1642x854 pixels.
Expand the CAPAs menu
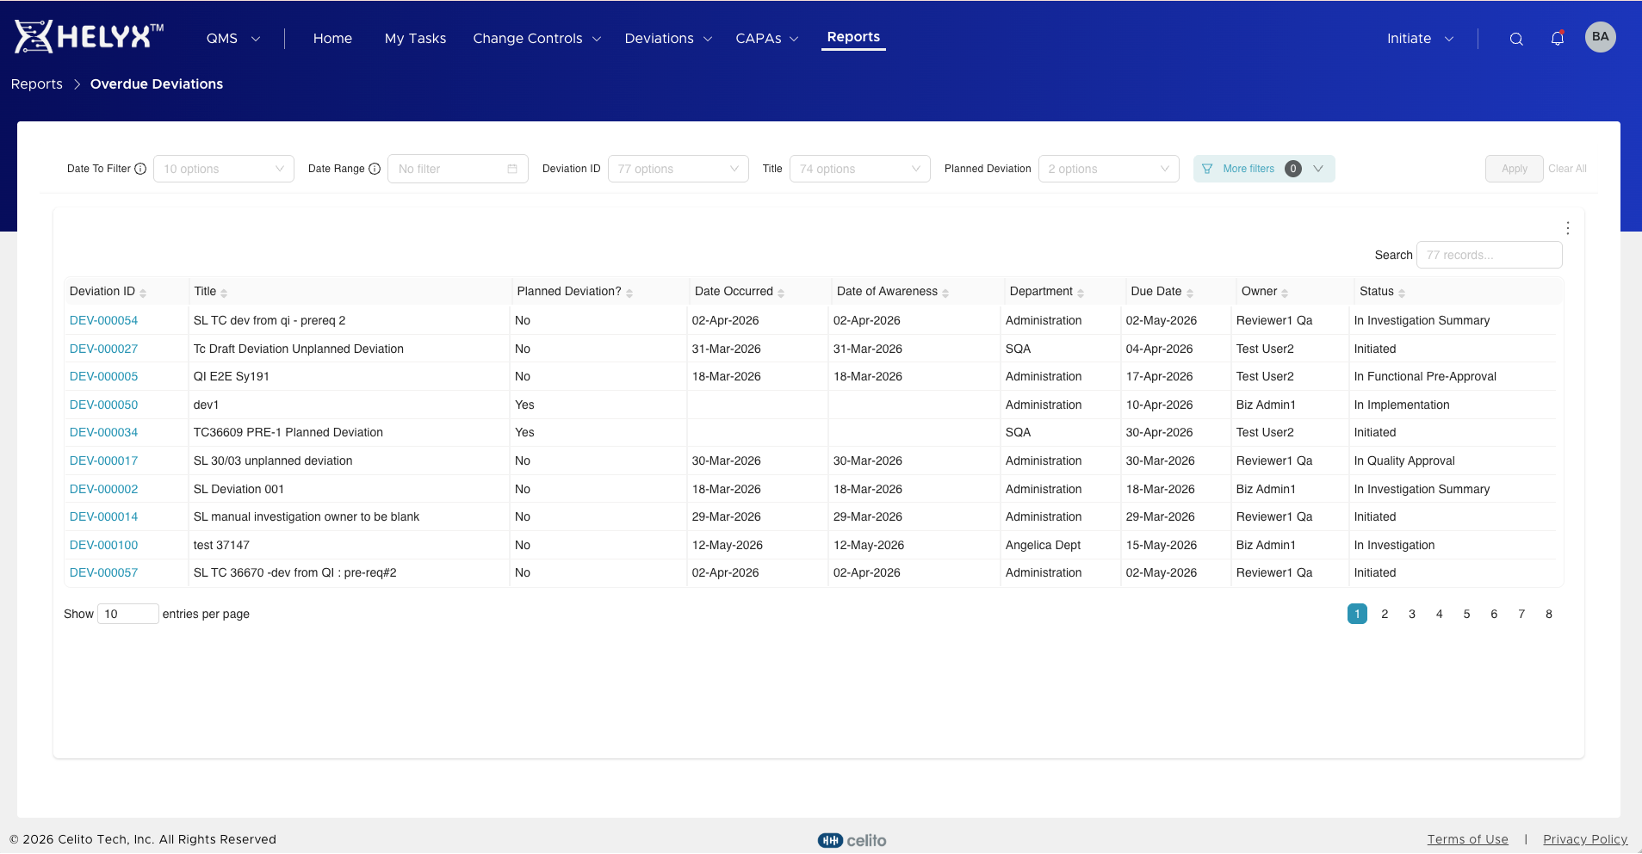click(767, 38)
